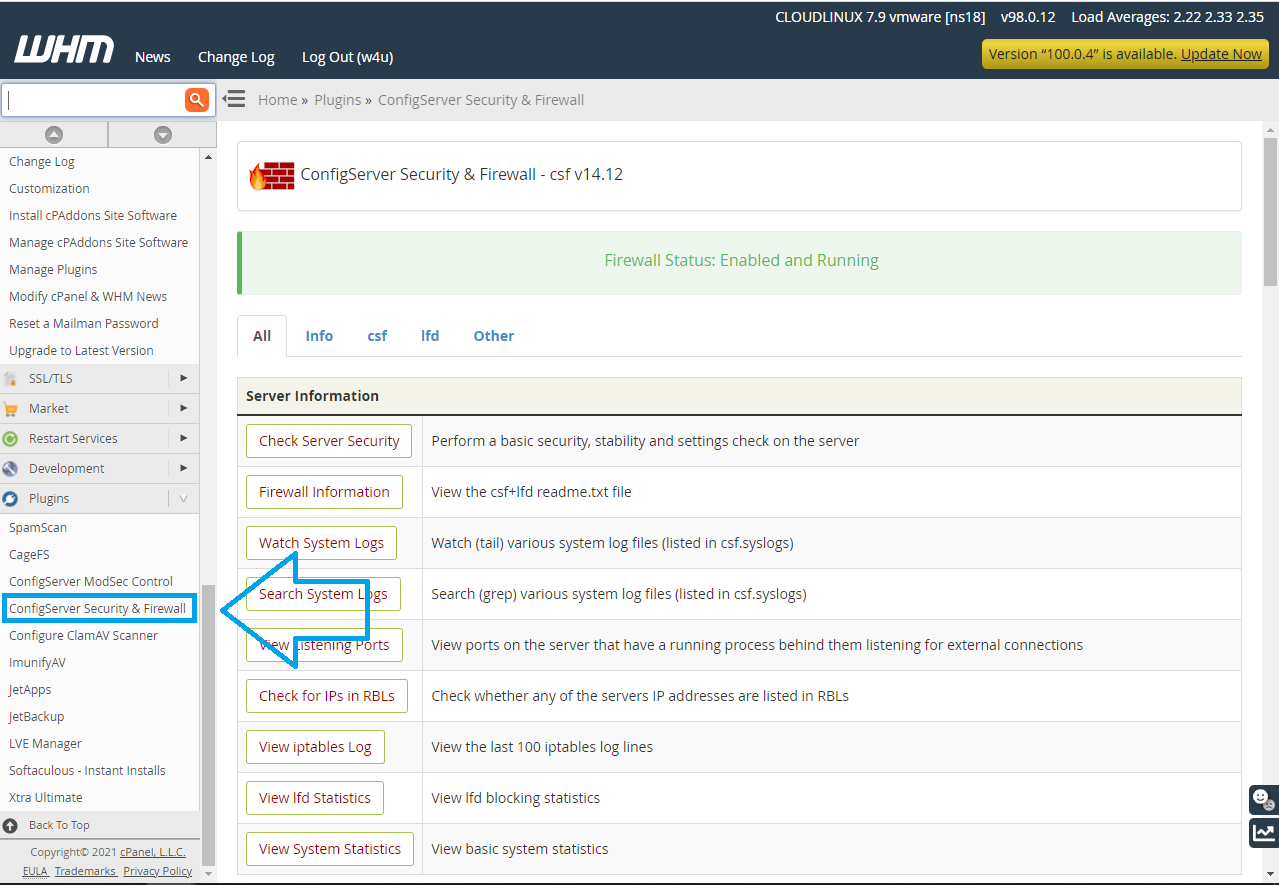Open the News menu item
Screen dimensions: 1279x885
coord(153,57)
